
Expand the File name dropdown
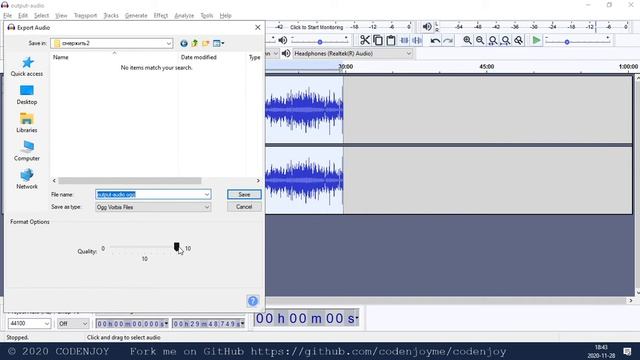coord(207,195)
